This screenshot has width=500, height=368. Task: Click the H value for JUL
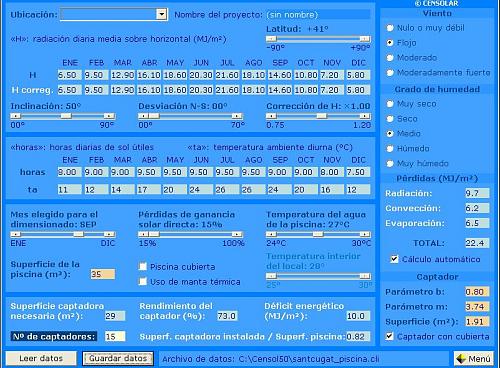click(x=227, y=75)
